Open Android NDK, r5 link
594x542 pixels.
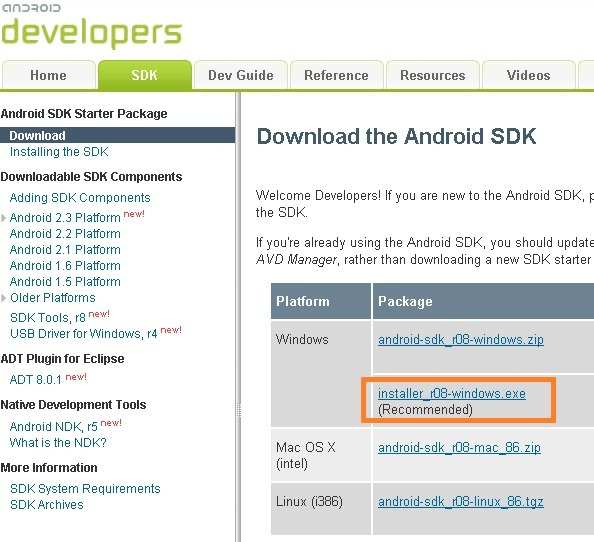click(x=54, y=426)
